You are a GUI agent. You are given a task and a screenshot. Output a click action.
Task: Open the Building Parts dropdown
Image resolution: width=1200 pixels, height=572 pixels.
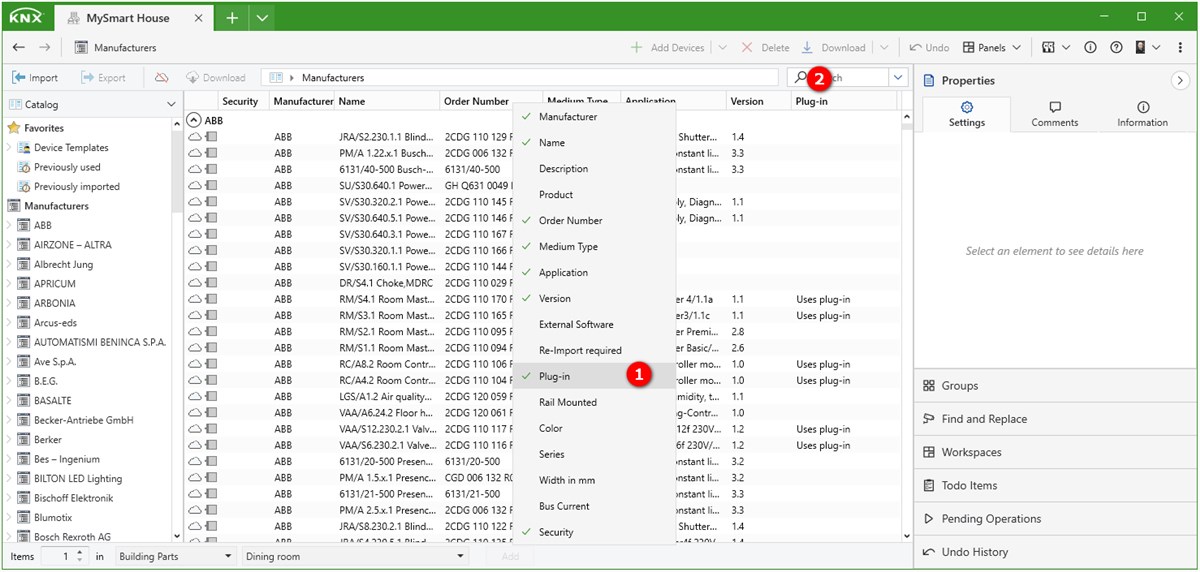click(x=175, y=556)
